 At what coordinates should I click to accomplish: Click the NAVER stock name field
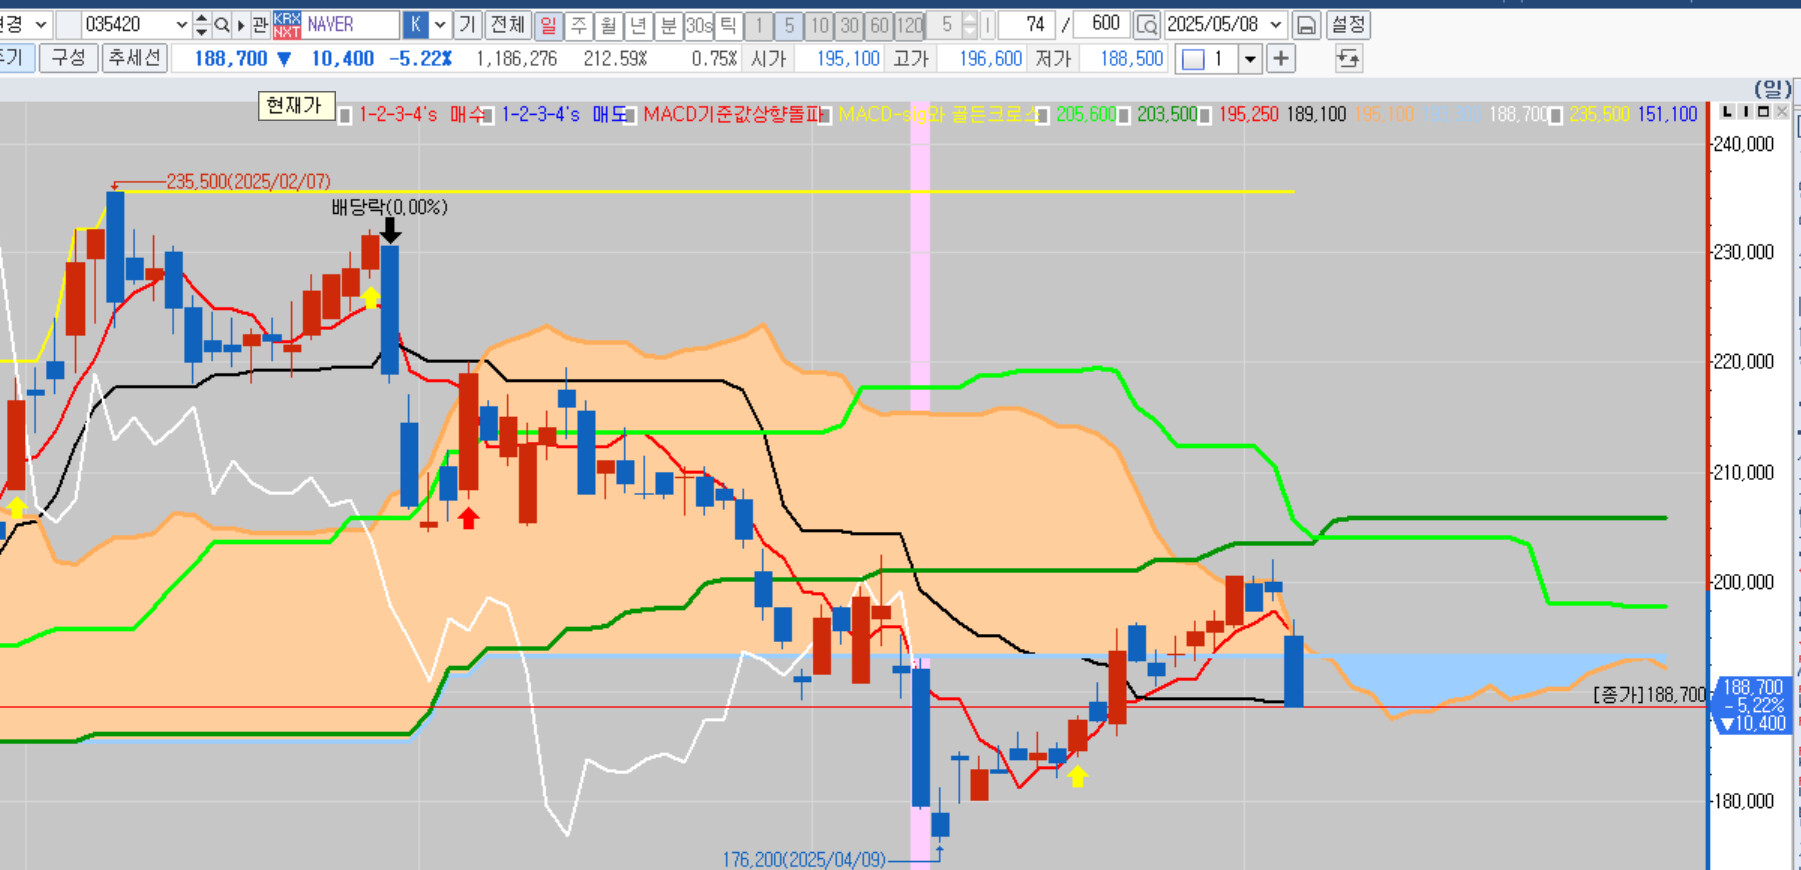tap(351, 25)
